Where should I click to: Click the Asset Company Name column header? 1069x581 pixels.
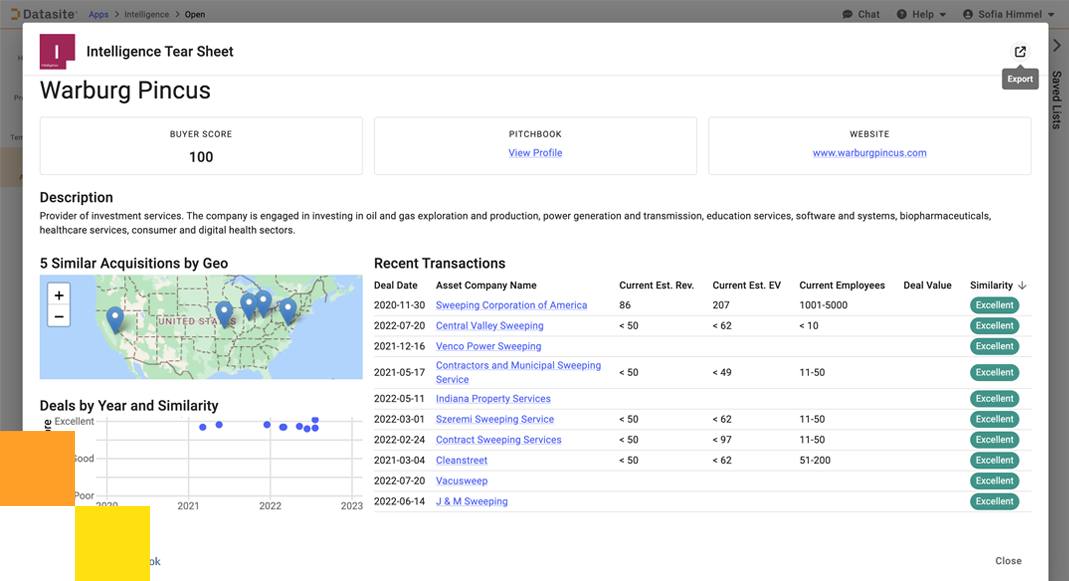(486, 286)
